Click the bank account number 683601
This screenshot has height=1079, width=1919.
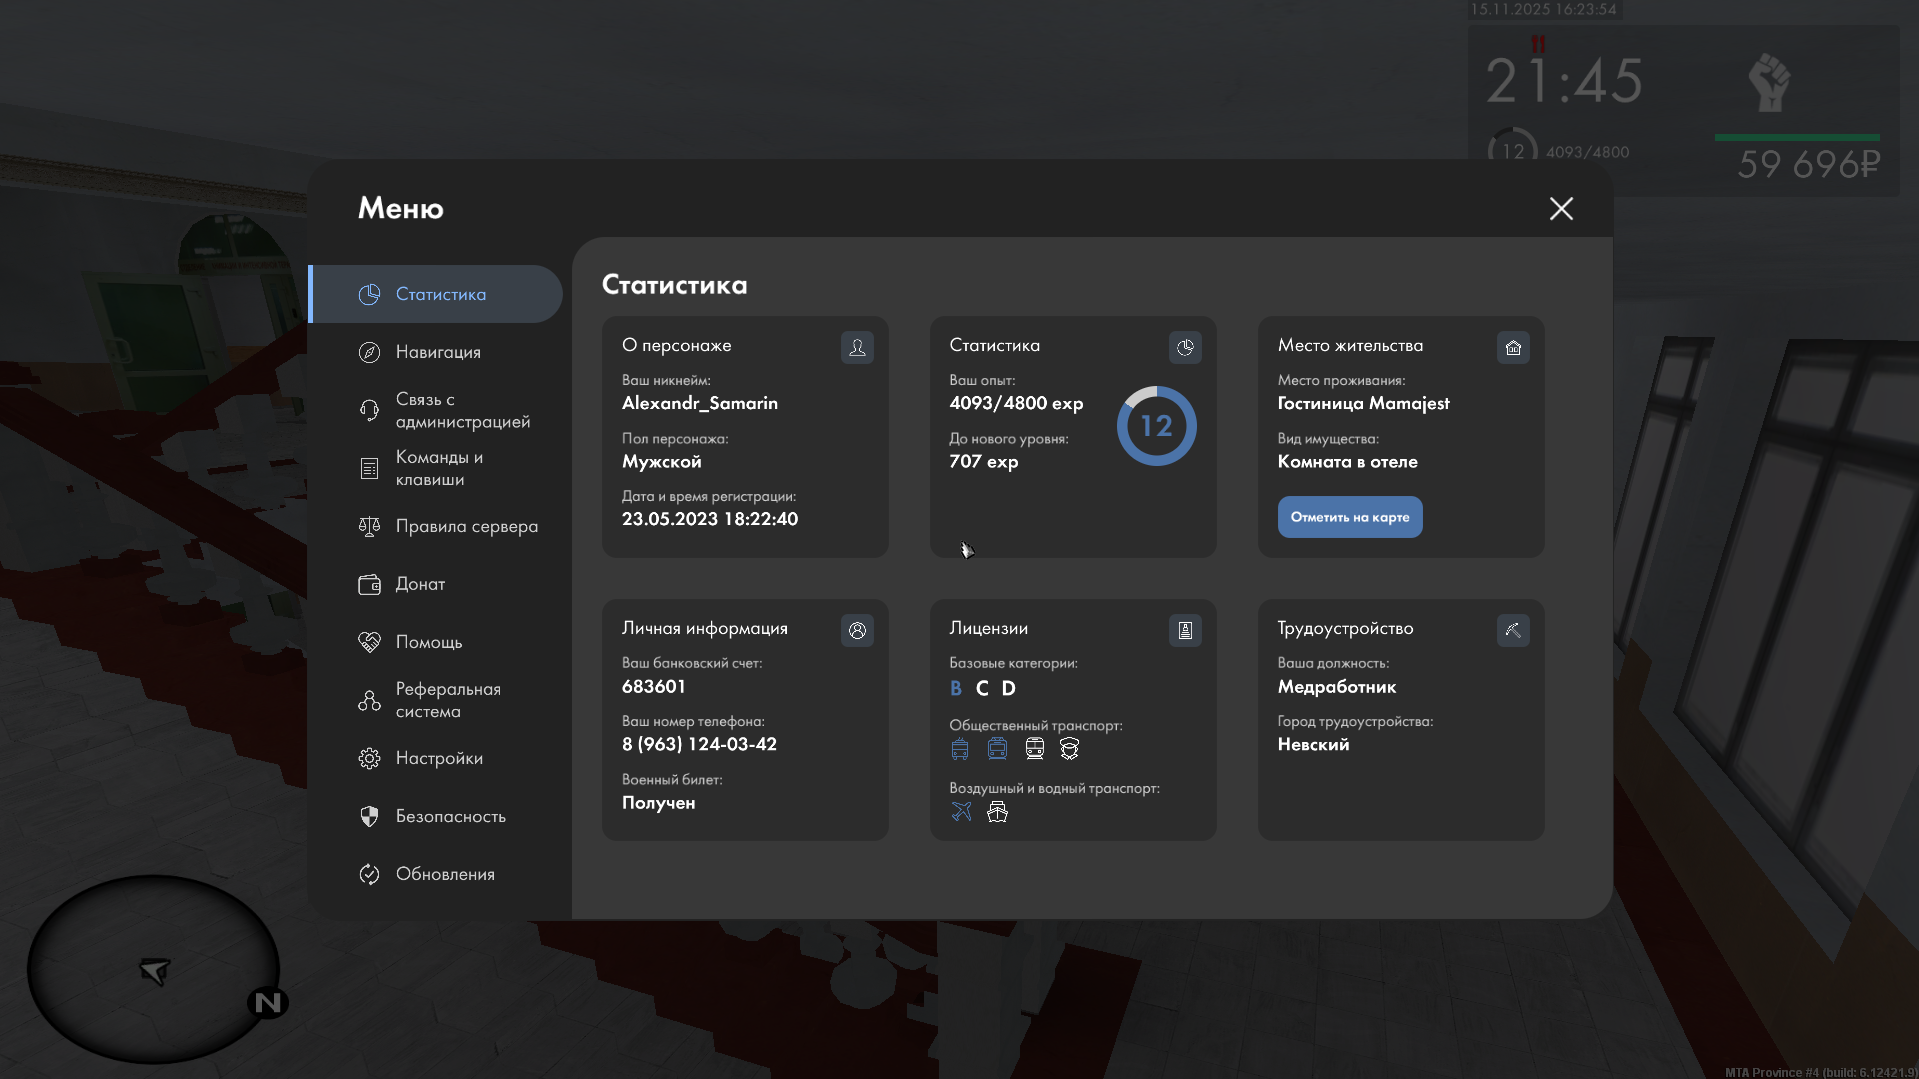click(654, 686)
